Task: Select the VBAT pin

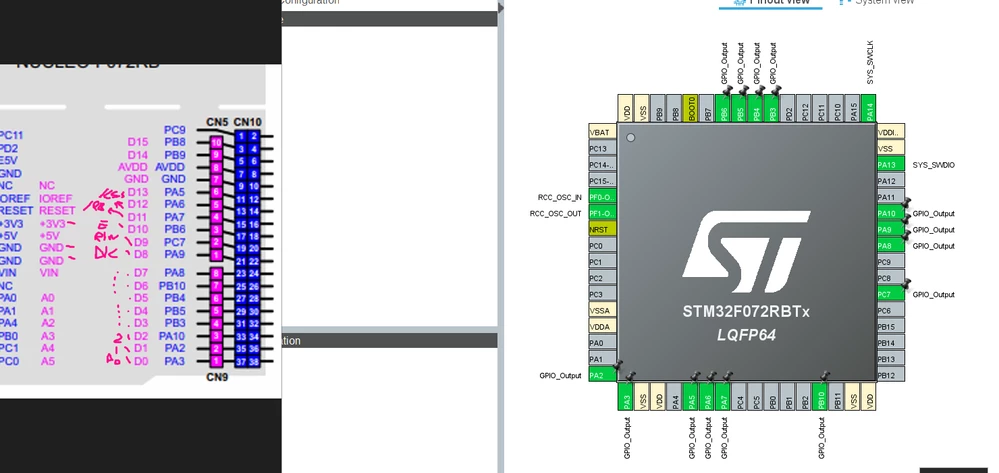Action: pyautogui.click(x=603, y=132)
